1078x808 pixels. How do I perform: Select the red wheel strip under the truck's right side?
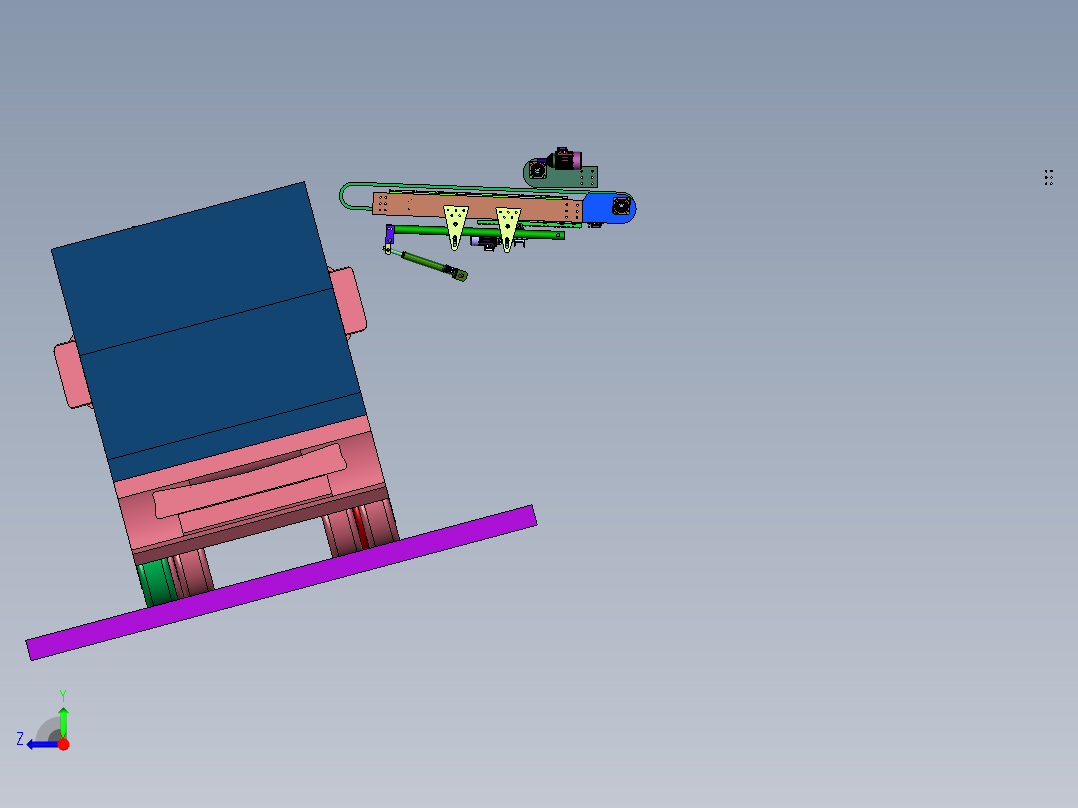tap(360, 527)
